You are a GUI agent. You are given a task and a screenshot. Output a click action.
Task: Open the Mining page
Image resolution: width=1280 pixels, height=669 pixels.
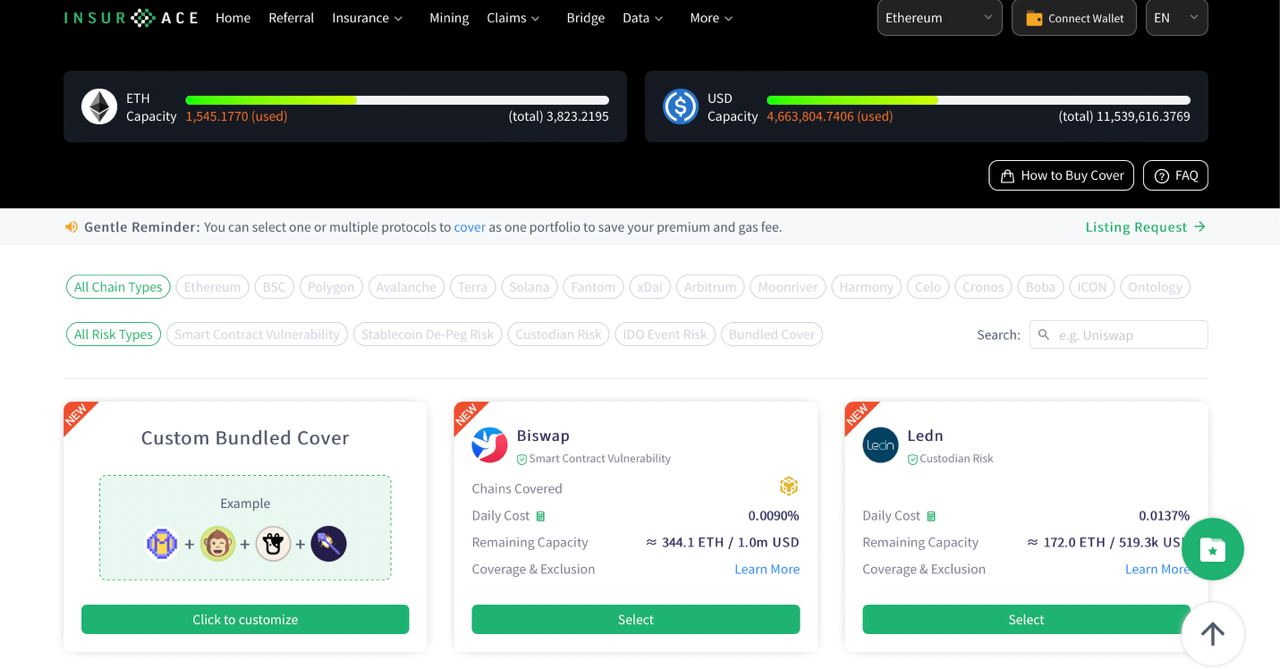(x=449, y=18)
